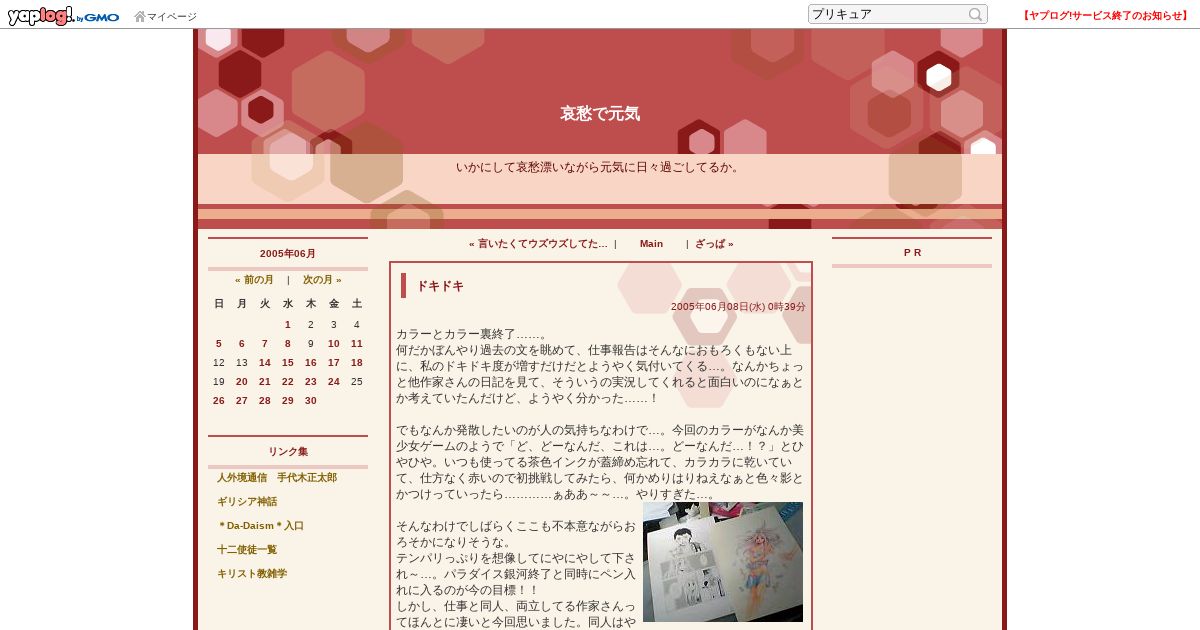This screenshot has height=630, width=1200.
Task: Click the blog subtitle いかにして哀愁漂いながら元気に
Action: [x=600, y=168]
